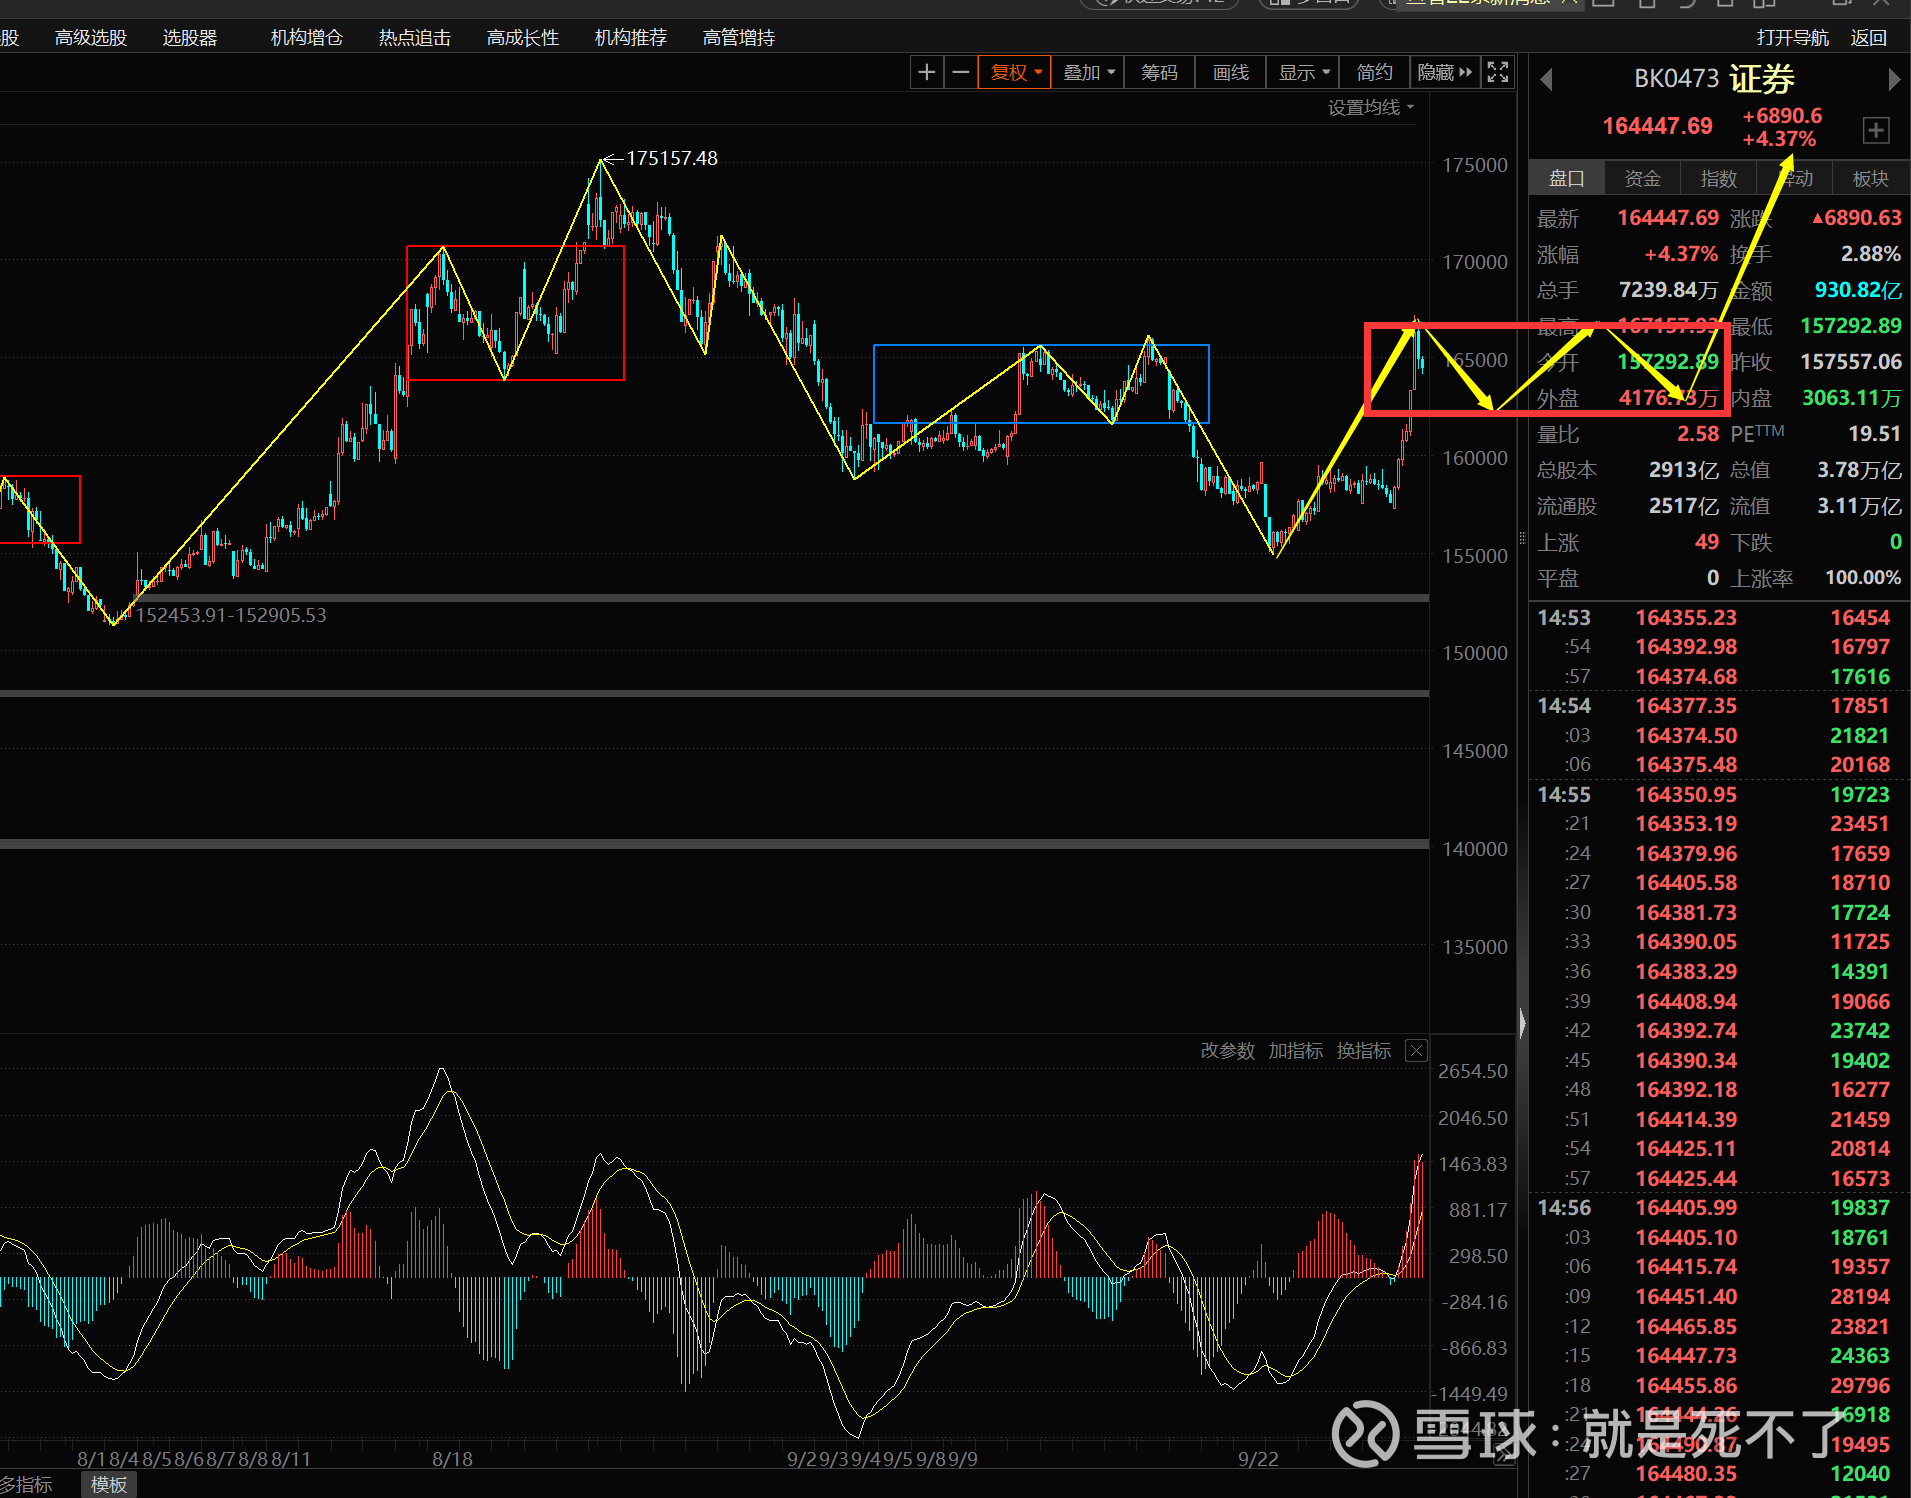This screenshot has width=1911, height=1498.
Task: Add 证券 sector to watchlist
Action: click(x=1875, y=130)
